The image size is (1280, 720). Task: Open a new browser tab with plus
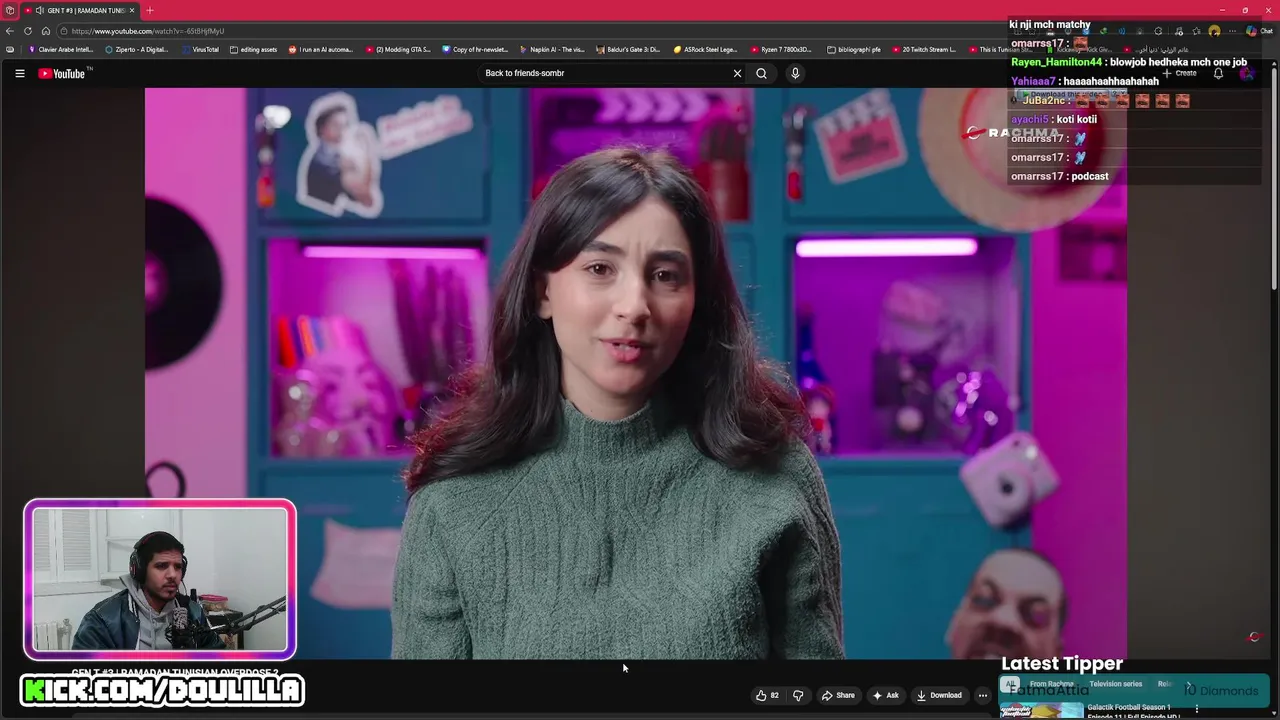(x=149, y=10)
